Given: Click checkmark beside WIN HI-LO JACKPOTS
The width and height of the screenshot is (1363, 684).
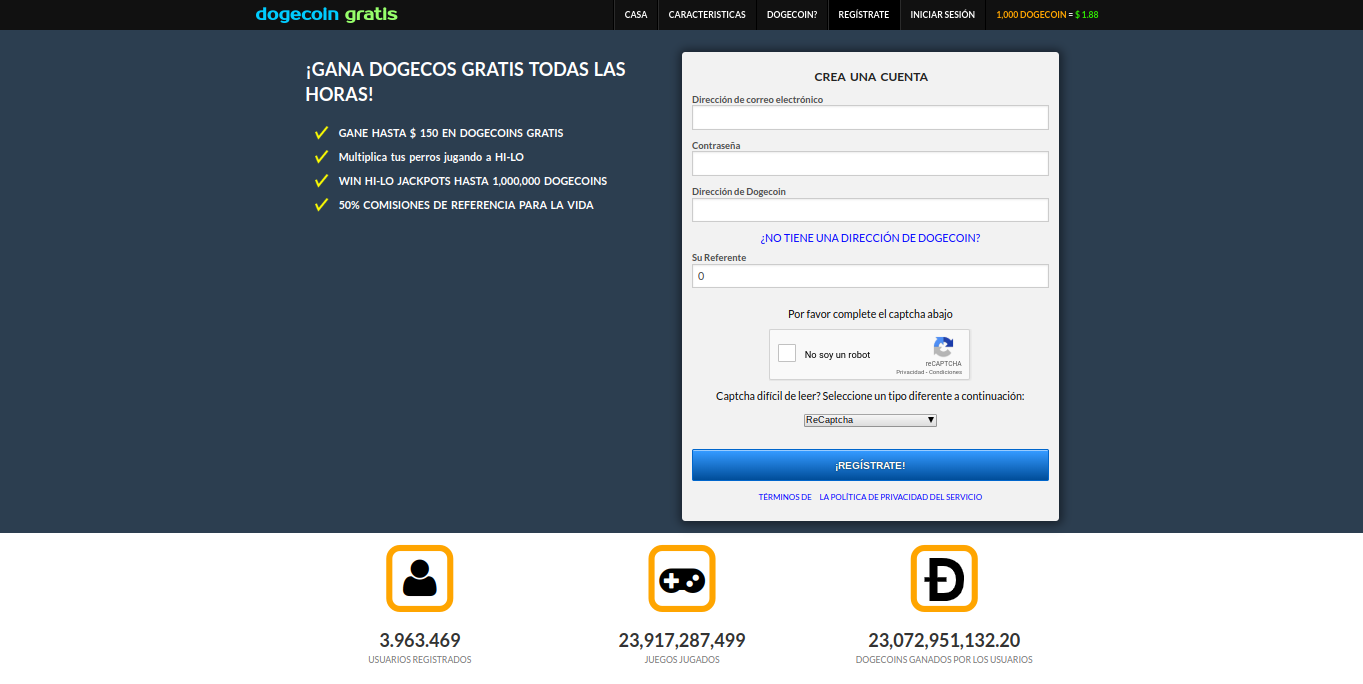Looking at the screenshot, I should point(321,181).
